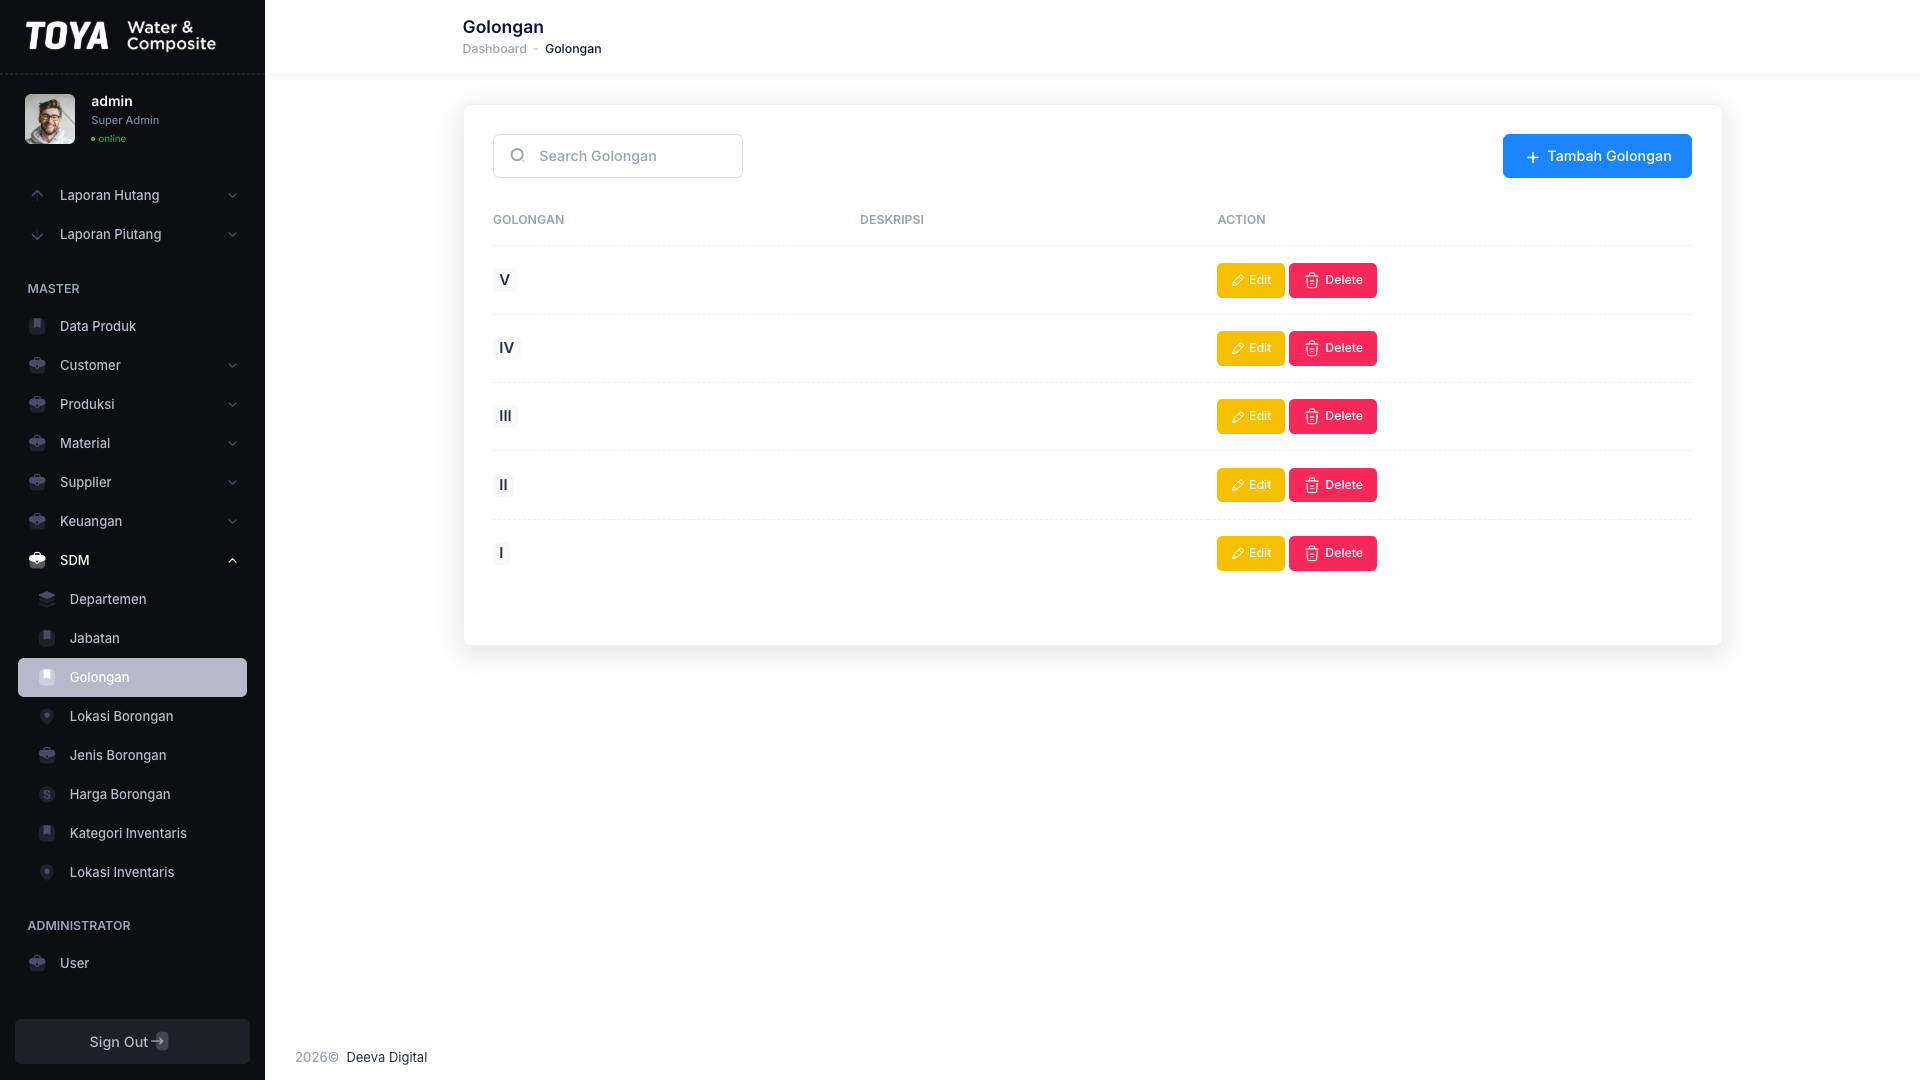Delete golongan V

[x=1332, y=280]
